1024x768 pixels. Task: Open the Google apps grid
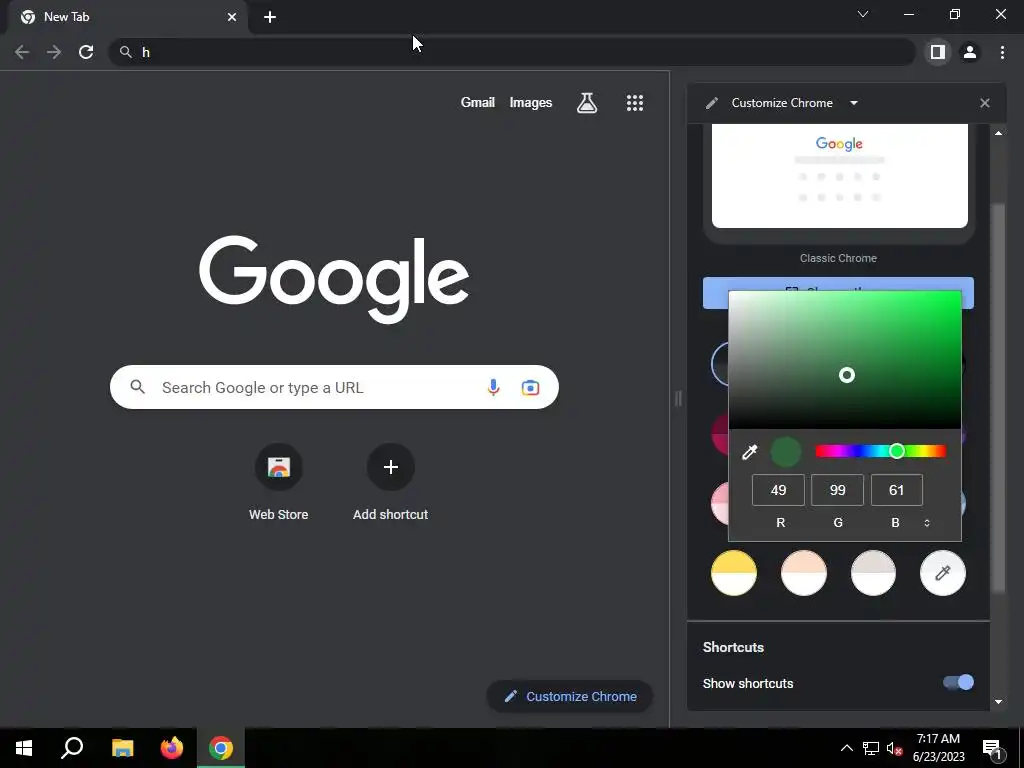coord(635,103)
